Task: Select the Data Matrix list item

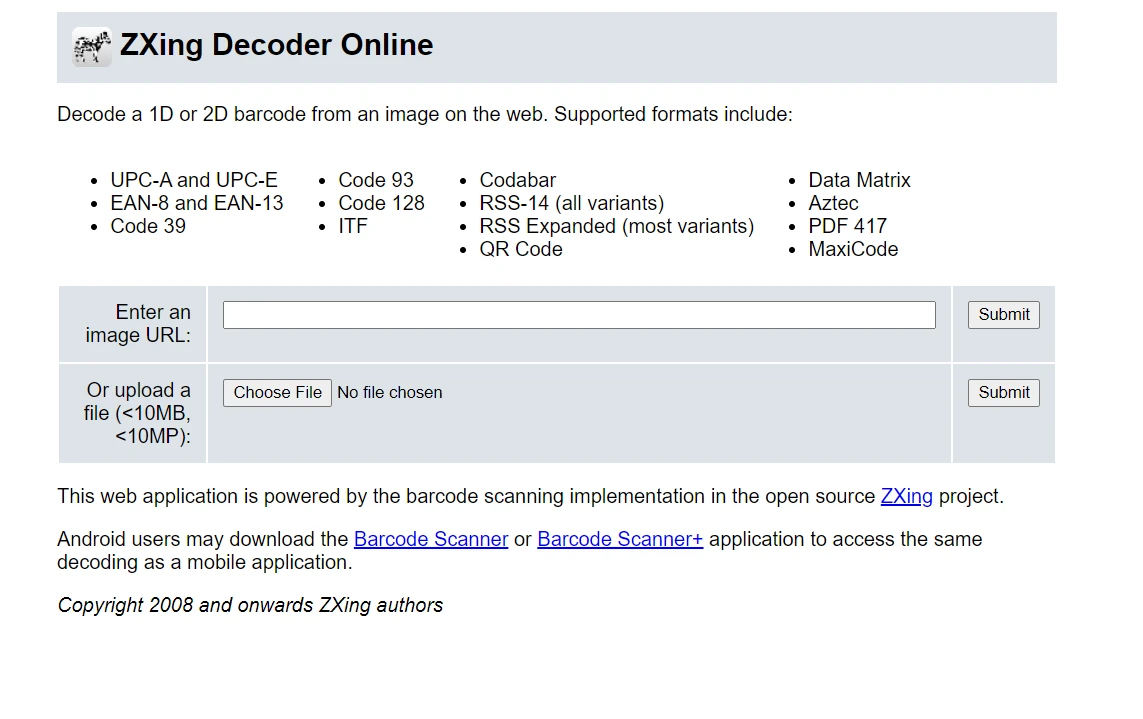Action: (x=859, y=180)
